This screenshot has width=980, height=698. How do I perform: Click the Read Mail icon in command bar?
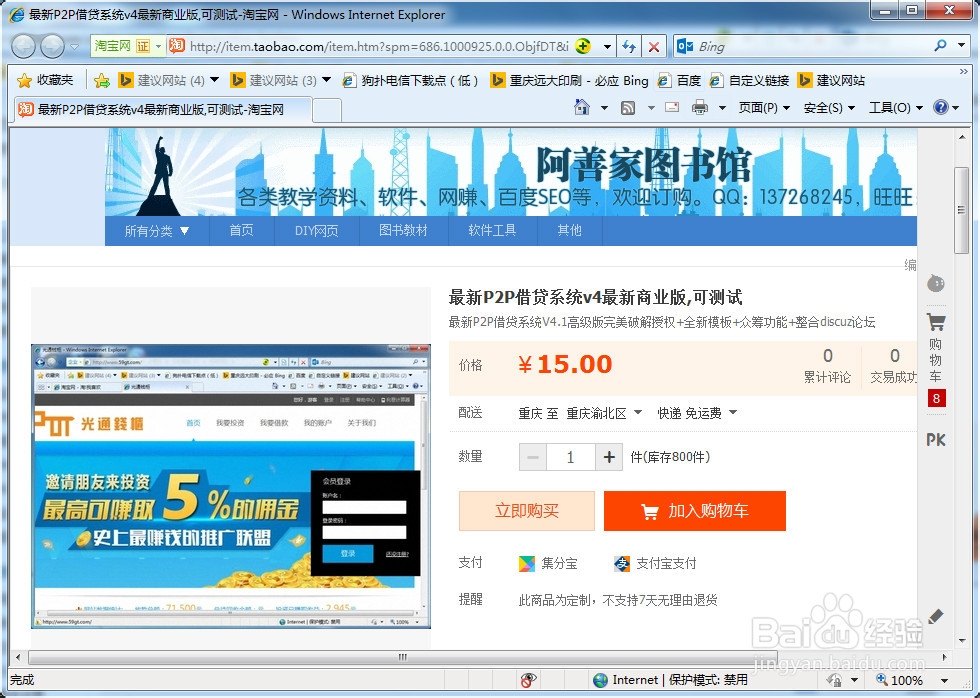[x=672, y=107]
